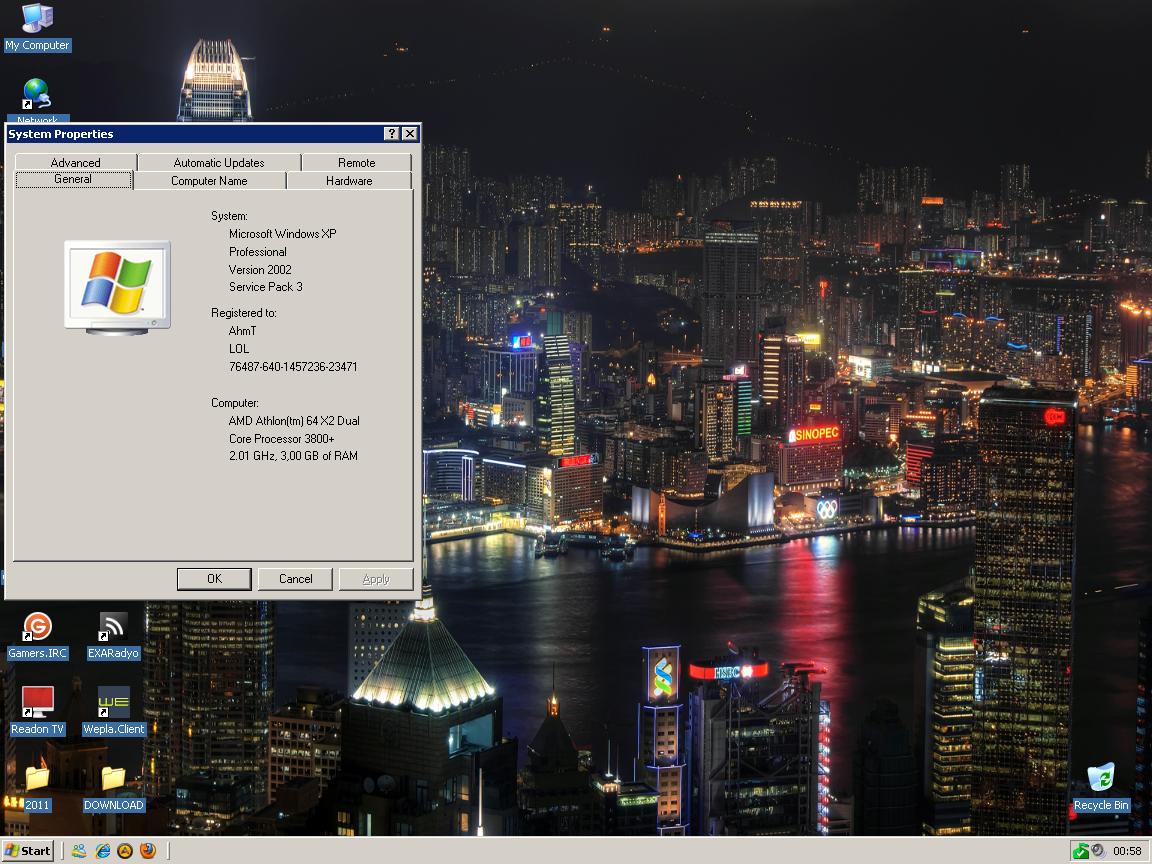The width and height of the screenshot is (1152, 864).
Task: Open the My Computer desktop icon
Action: click(37, 19)
